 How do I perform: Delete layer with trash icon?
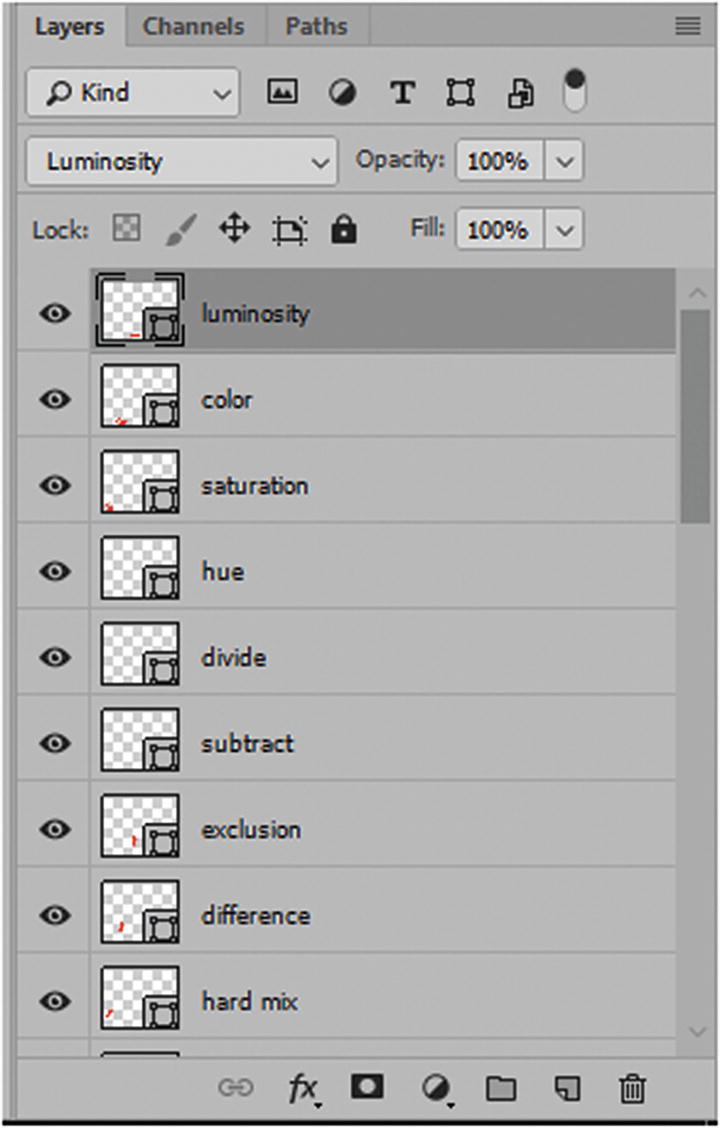point(632,1088)
